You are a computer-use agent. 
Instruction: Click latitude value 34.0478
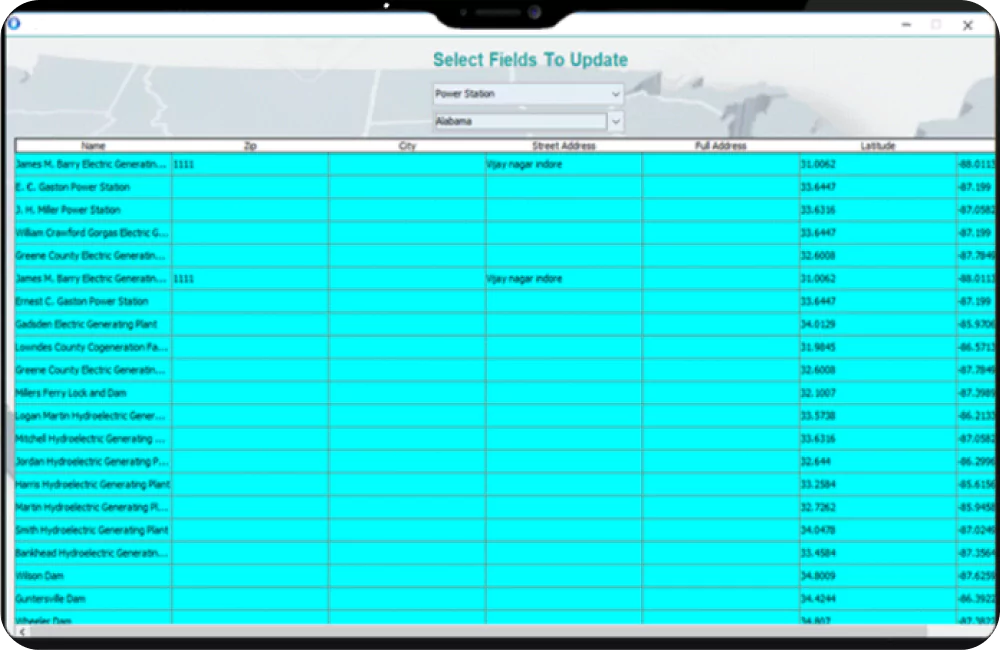coord(818,530)
